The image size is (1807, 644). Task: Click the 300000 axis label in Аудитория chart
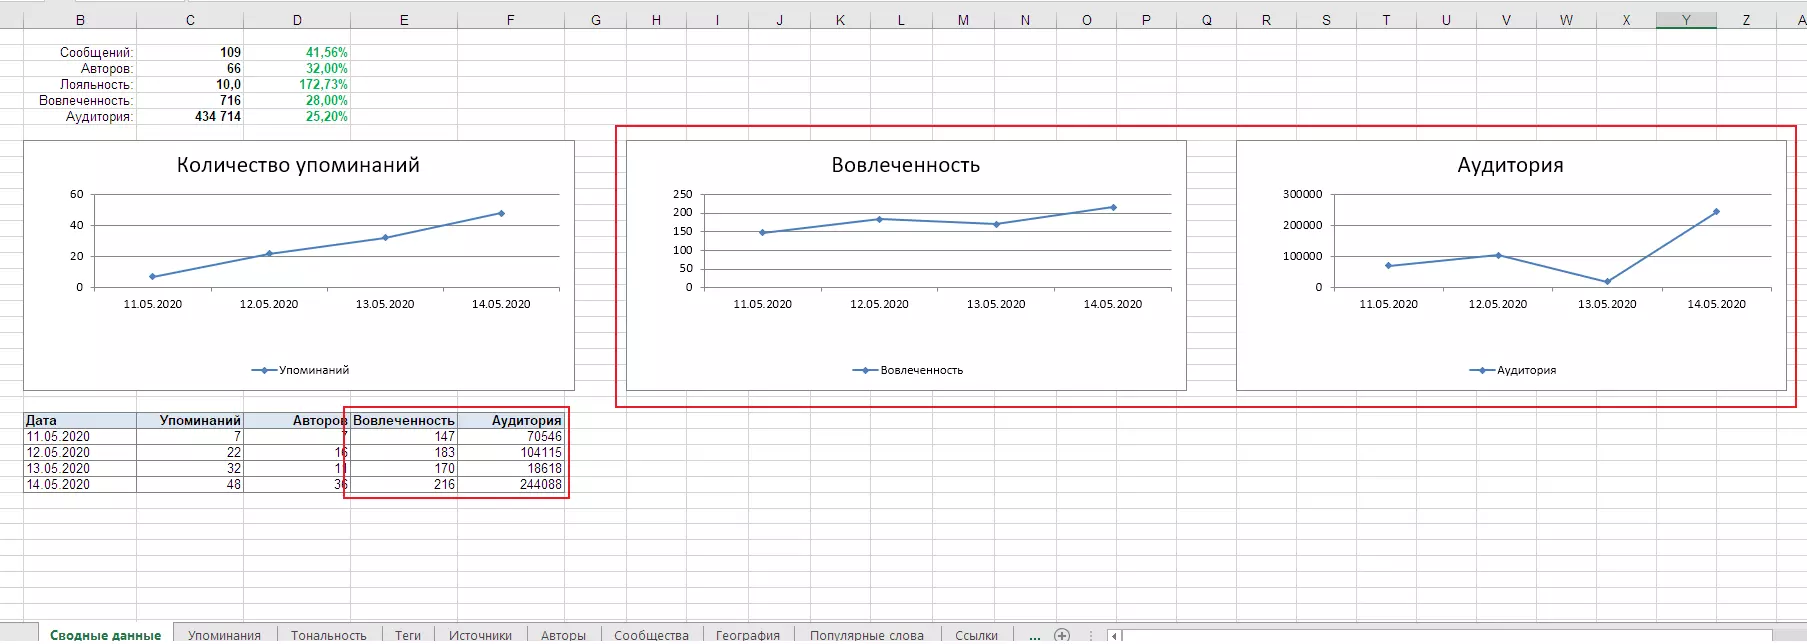(x=1302, y=194)
